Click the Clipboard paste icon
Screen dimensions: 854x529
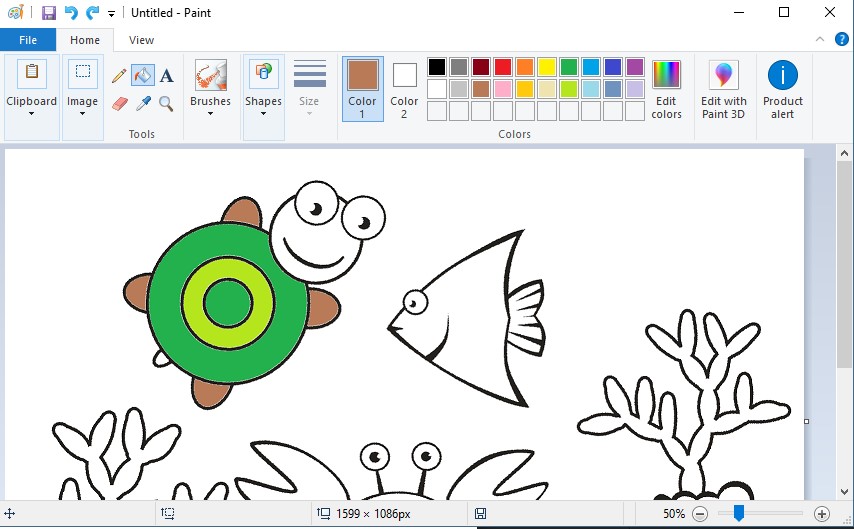coord(32,74)
